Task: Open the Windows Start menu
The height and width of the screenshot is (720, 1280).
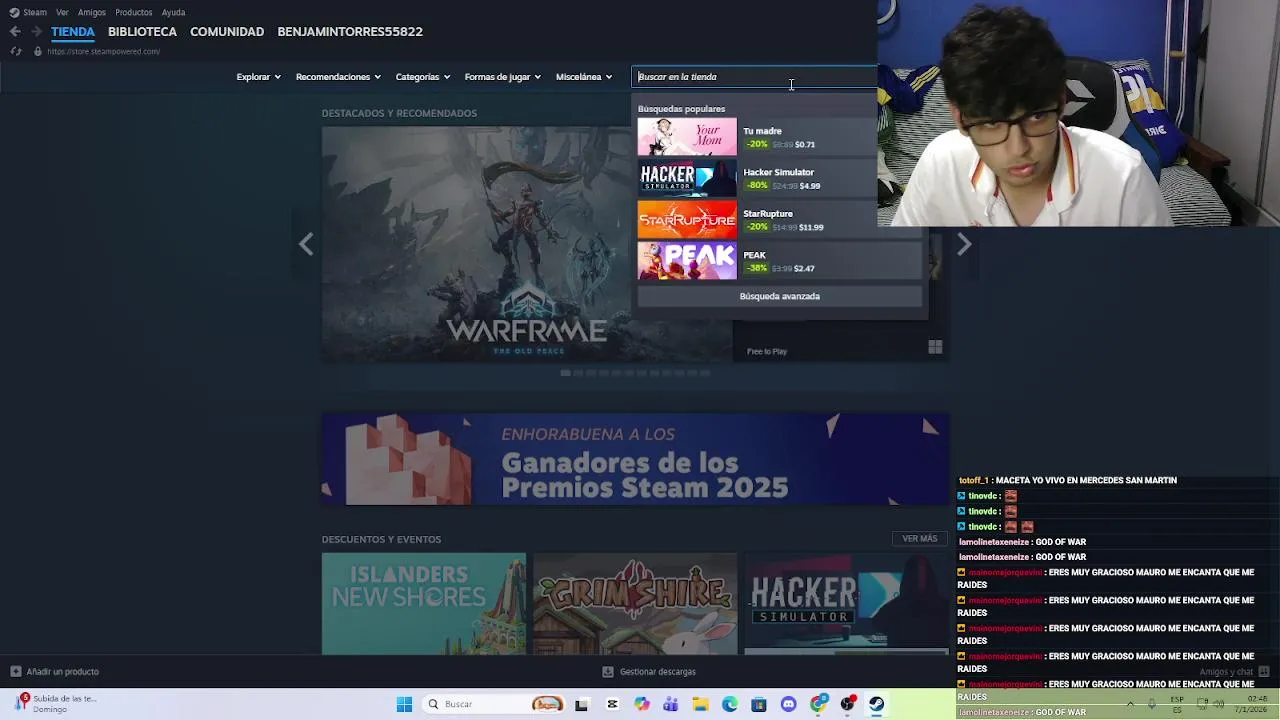Action: pyautogui.click(x=404, y=704)
